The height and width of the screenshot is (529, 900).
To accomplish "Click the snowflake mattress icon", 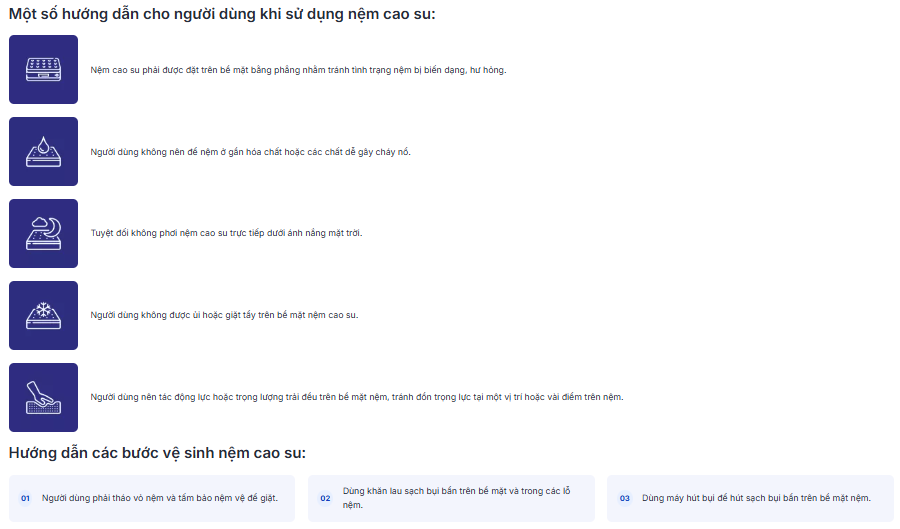I will pyautogui.click(x=43, y=316).
